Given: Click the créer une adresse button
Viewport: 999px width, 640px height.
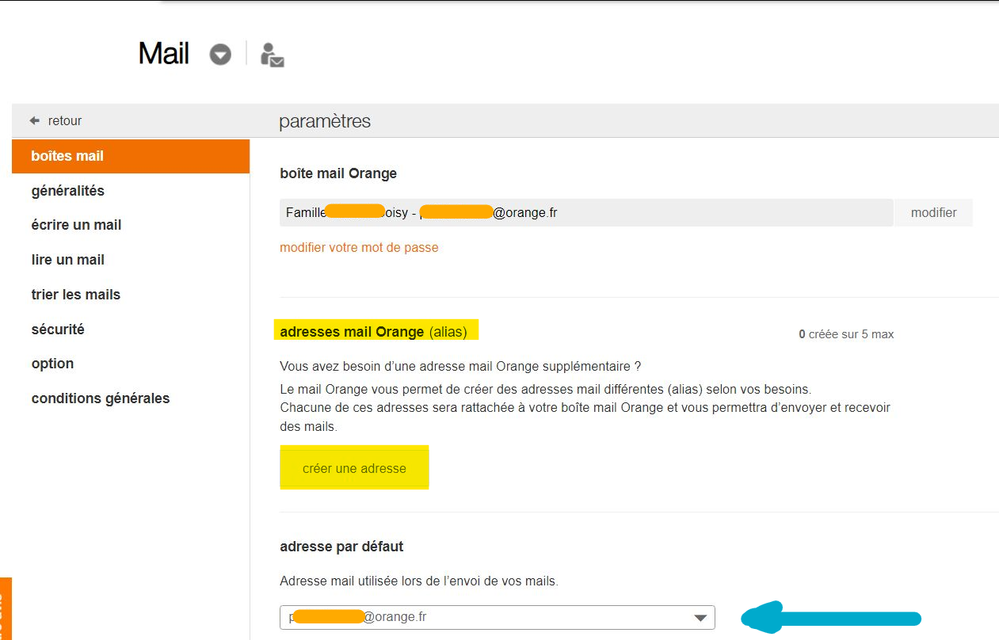Looking at the screenshot, I should tap(354, 468).
